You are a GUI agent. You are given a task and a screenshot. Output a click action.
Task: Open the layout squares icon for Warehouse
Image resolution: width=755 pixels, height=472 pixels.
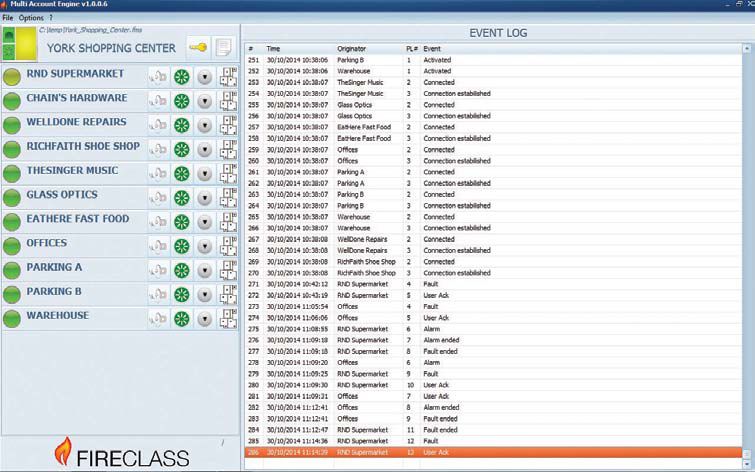point(228,318)
